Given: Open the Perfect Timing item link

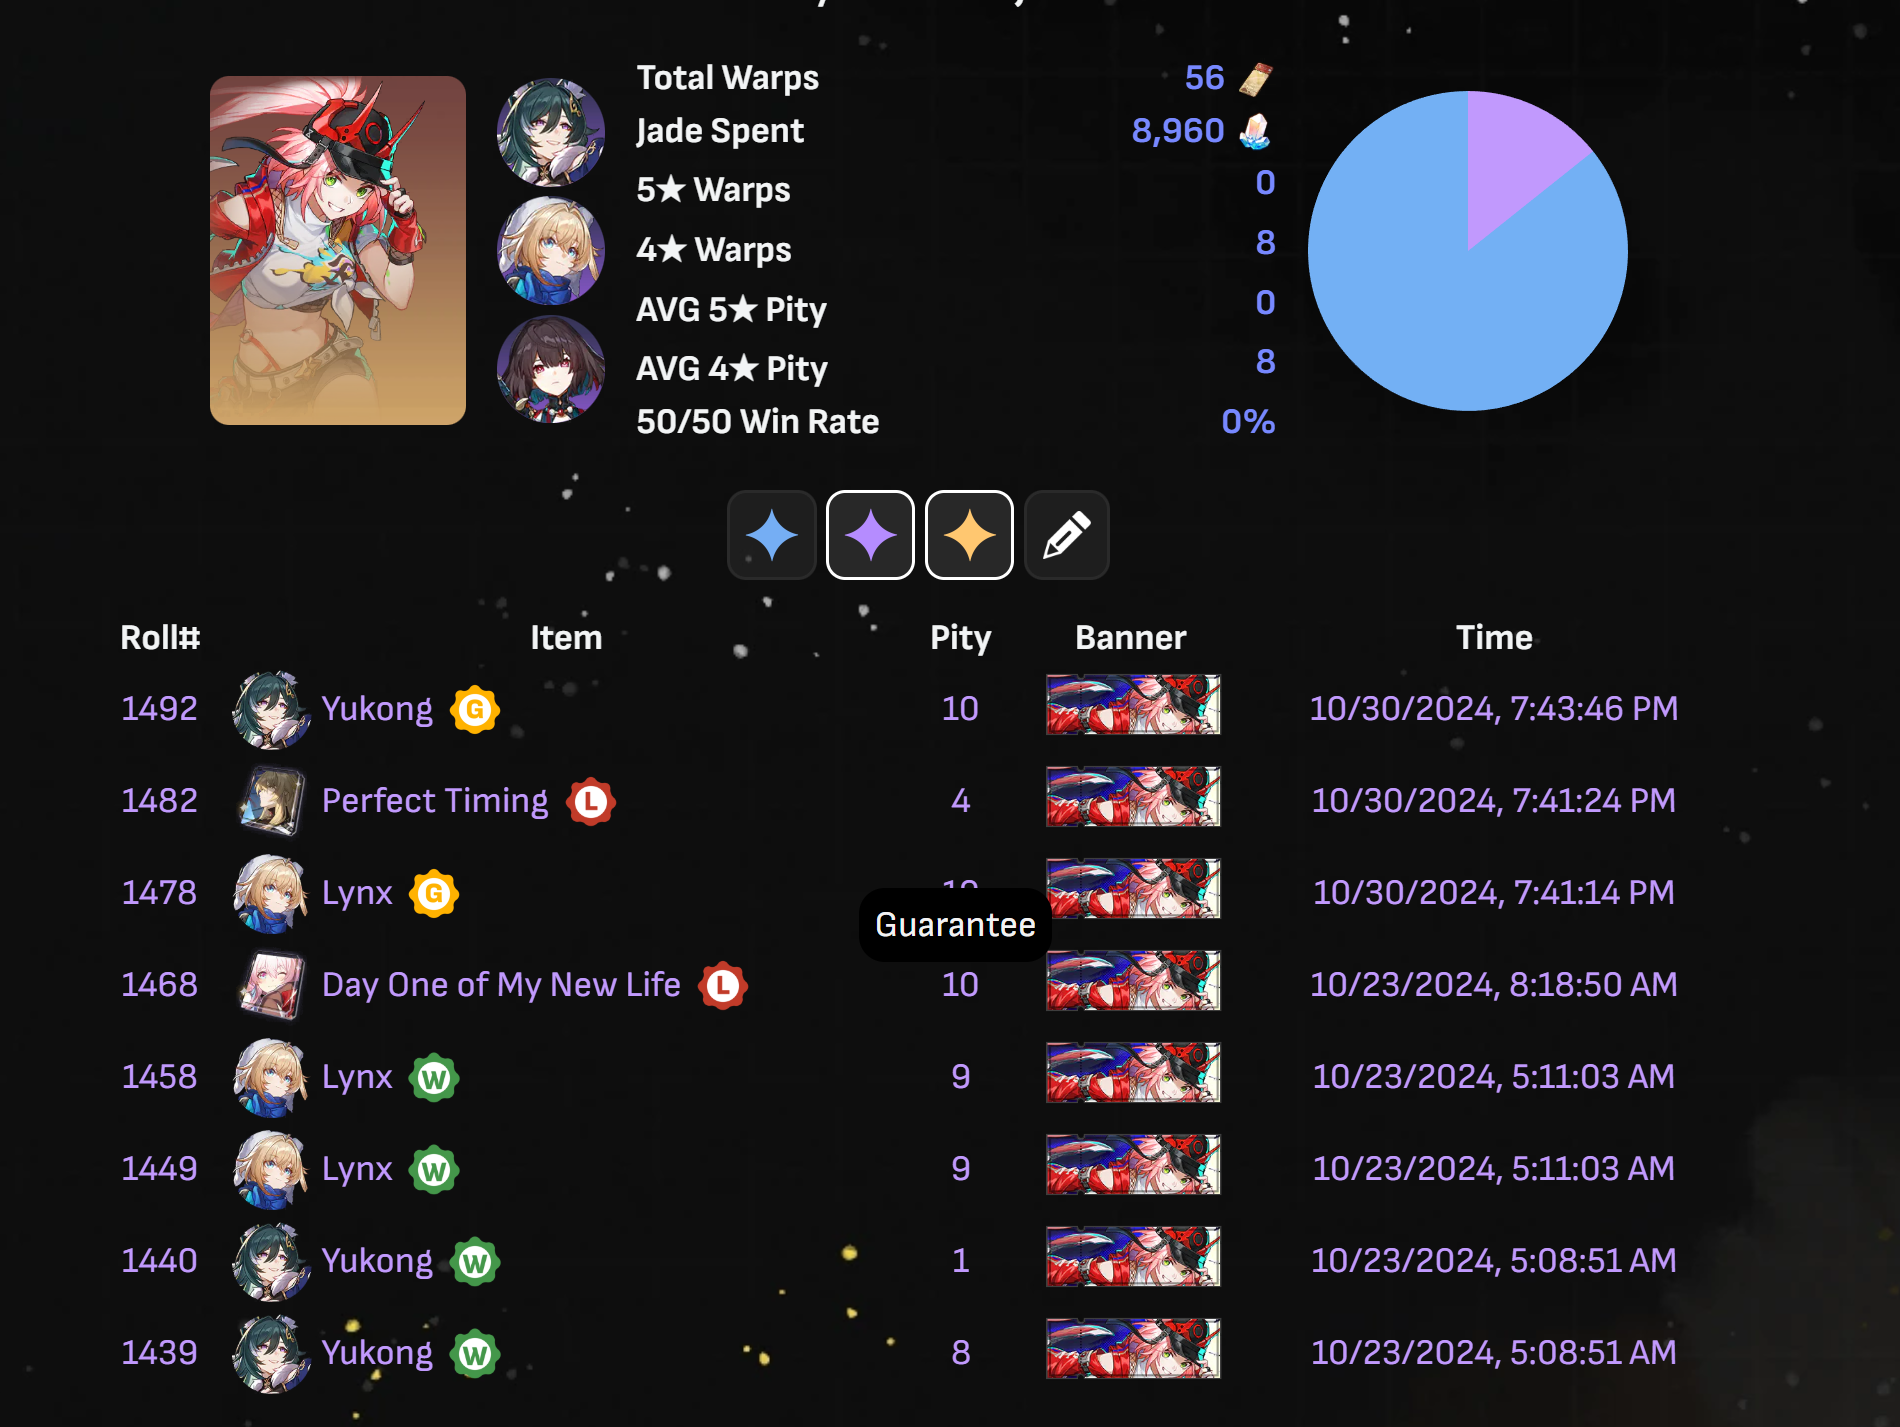Looking at the screenshot, I should [x=435, y=801].
